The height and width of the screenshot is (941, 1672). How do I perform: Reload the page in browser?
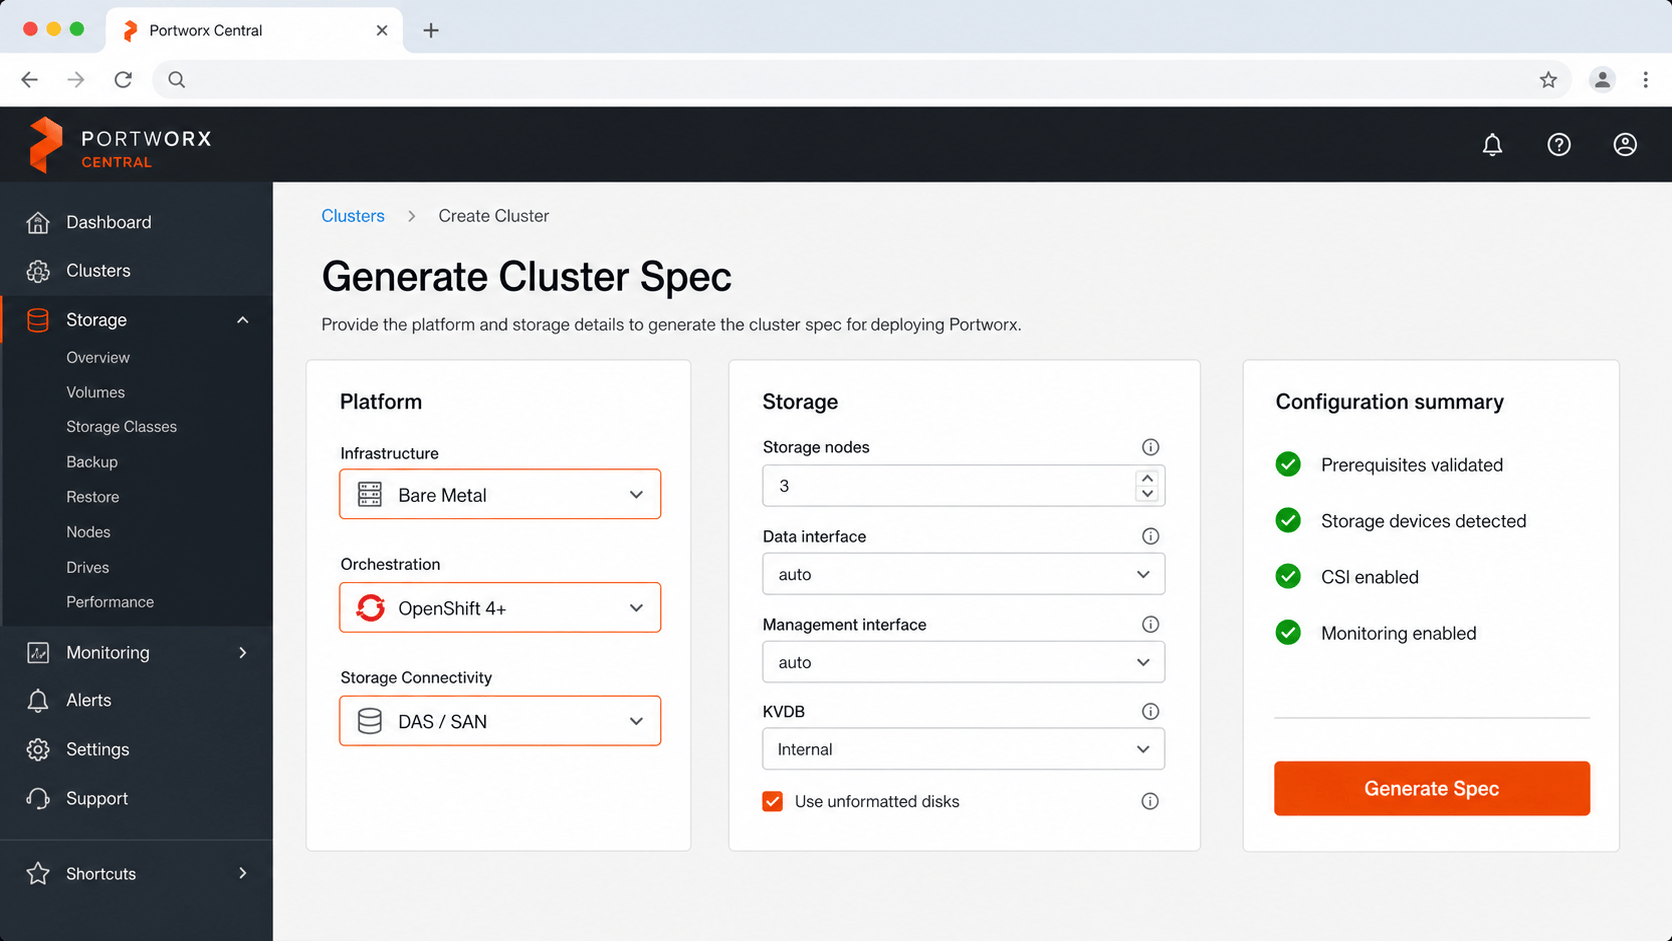tap(123, 80)
